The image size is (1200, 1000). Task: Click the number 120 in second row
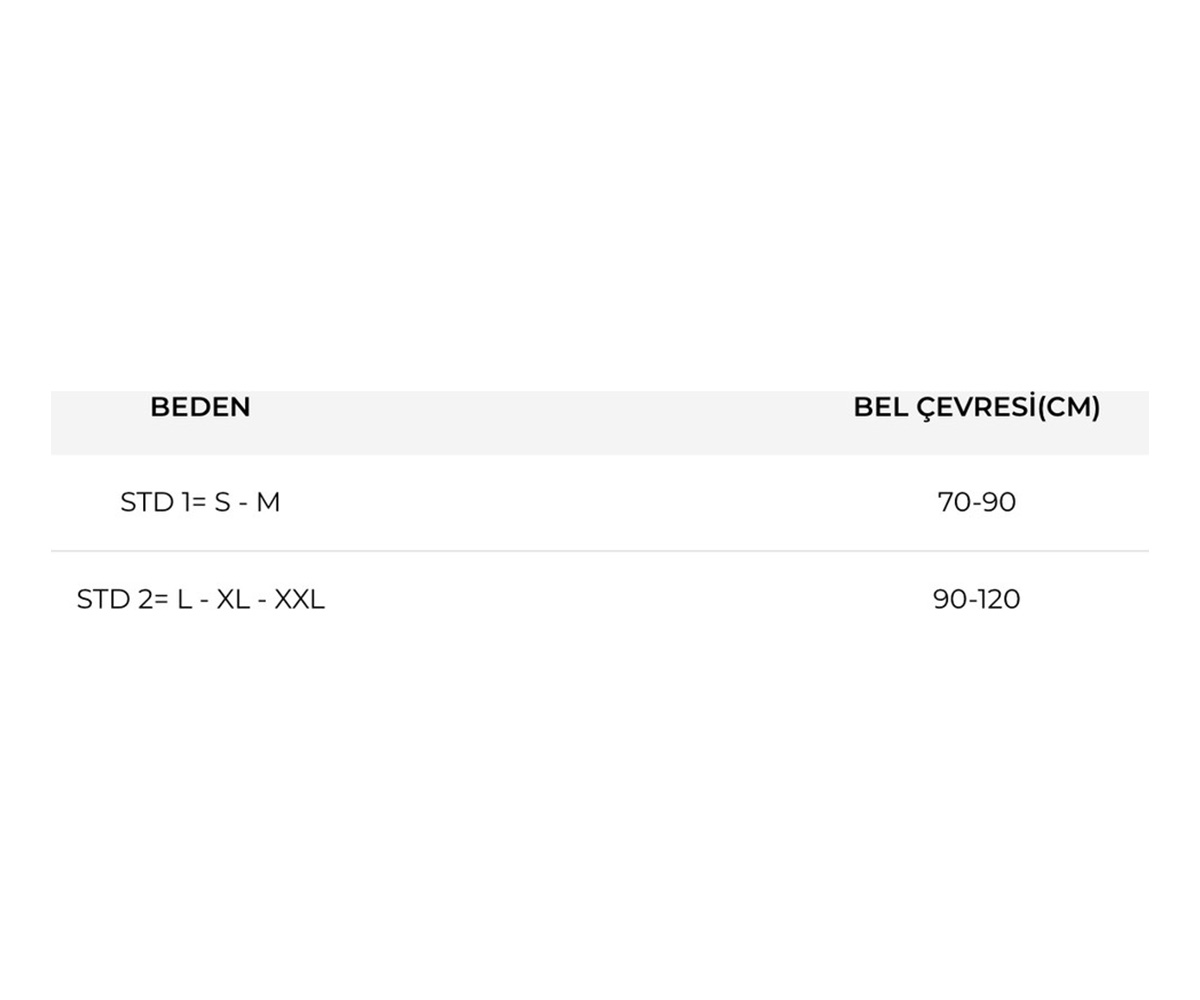pos(996,599)
